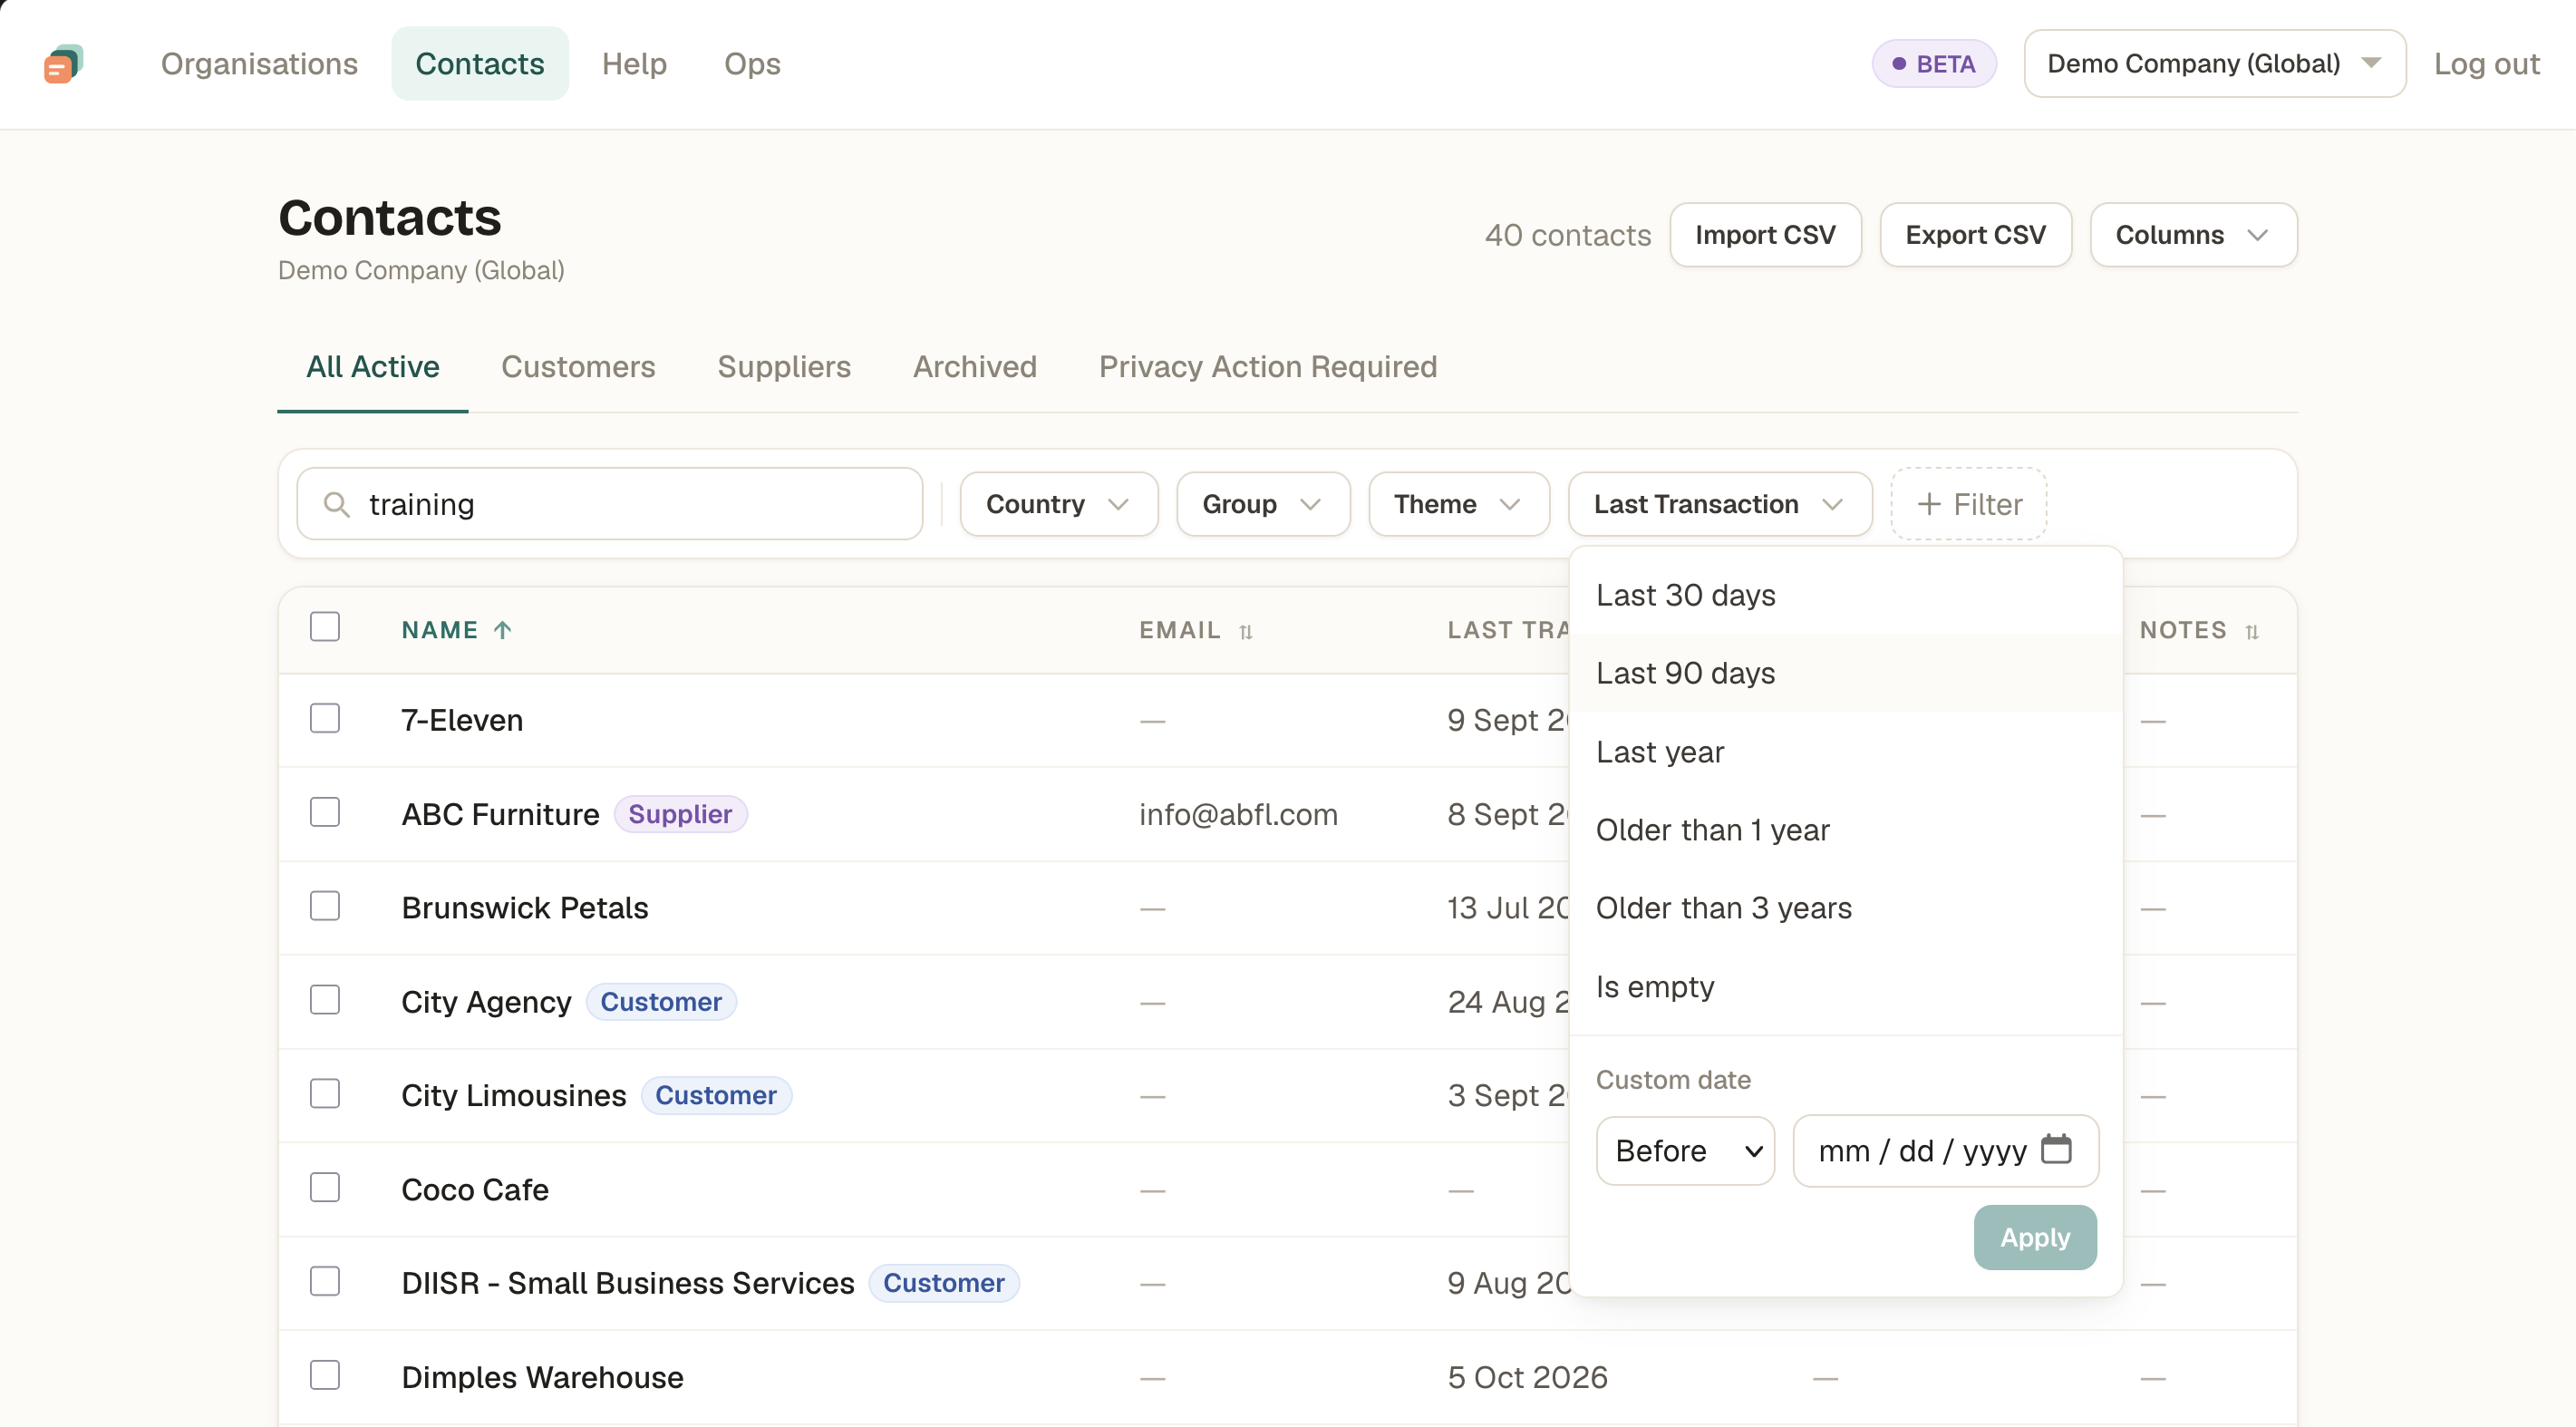The width and height of the screenshot is (2576, 1427).
Task: Open the Group filter dropdown
Action: pos(1263,504)
